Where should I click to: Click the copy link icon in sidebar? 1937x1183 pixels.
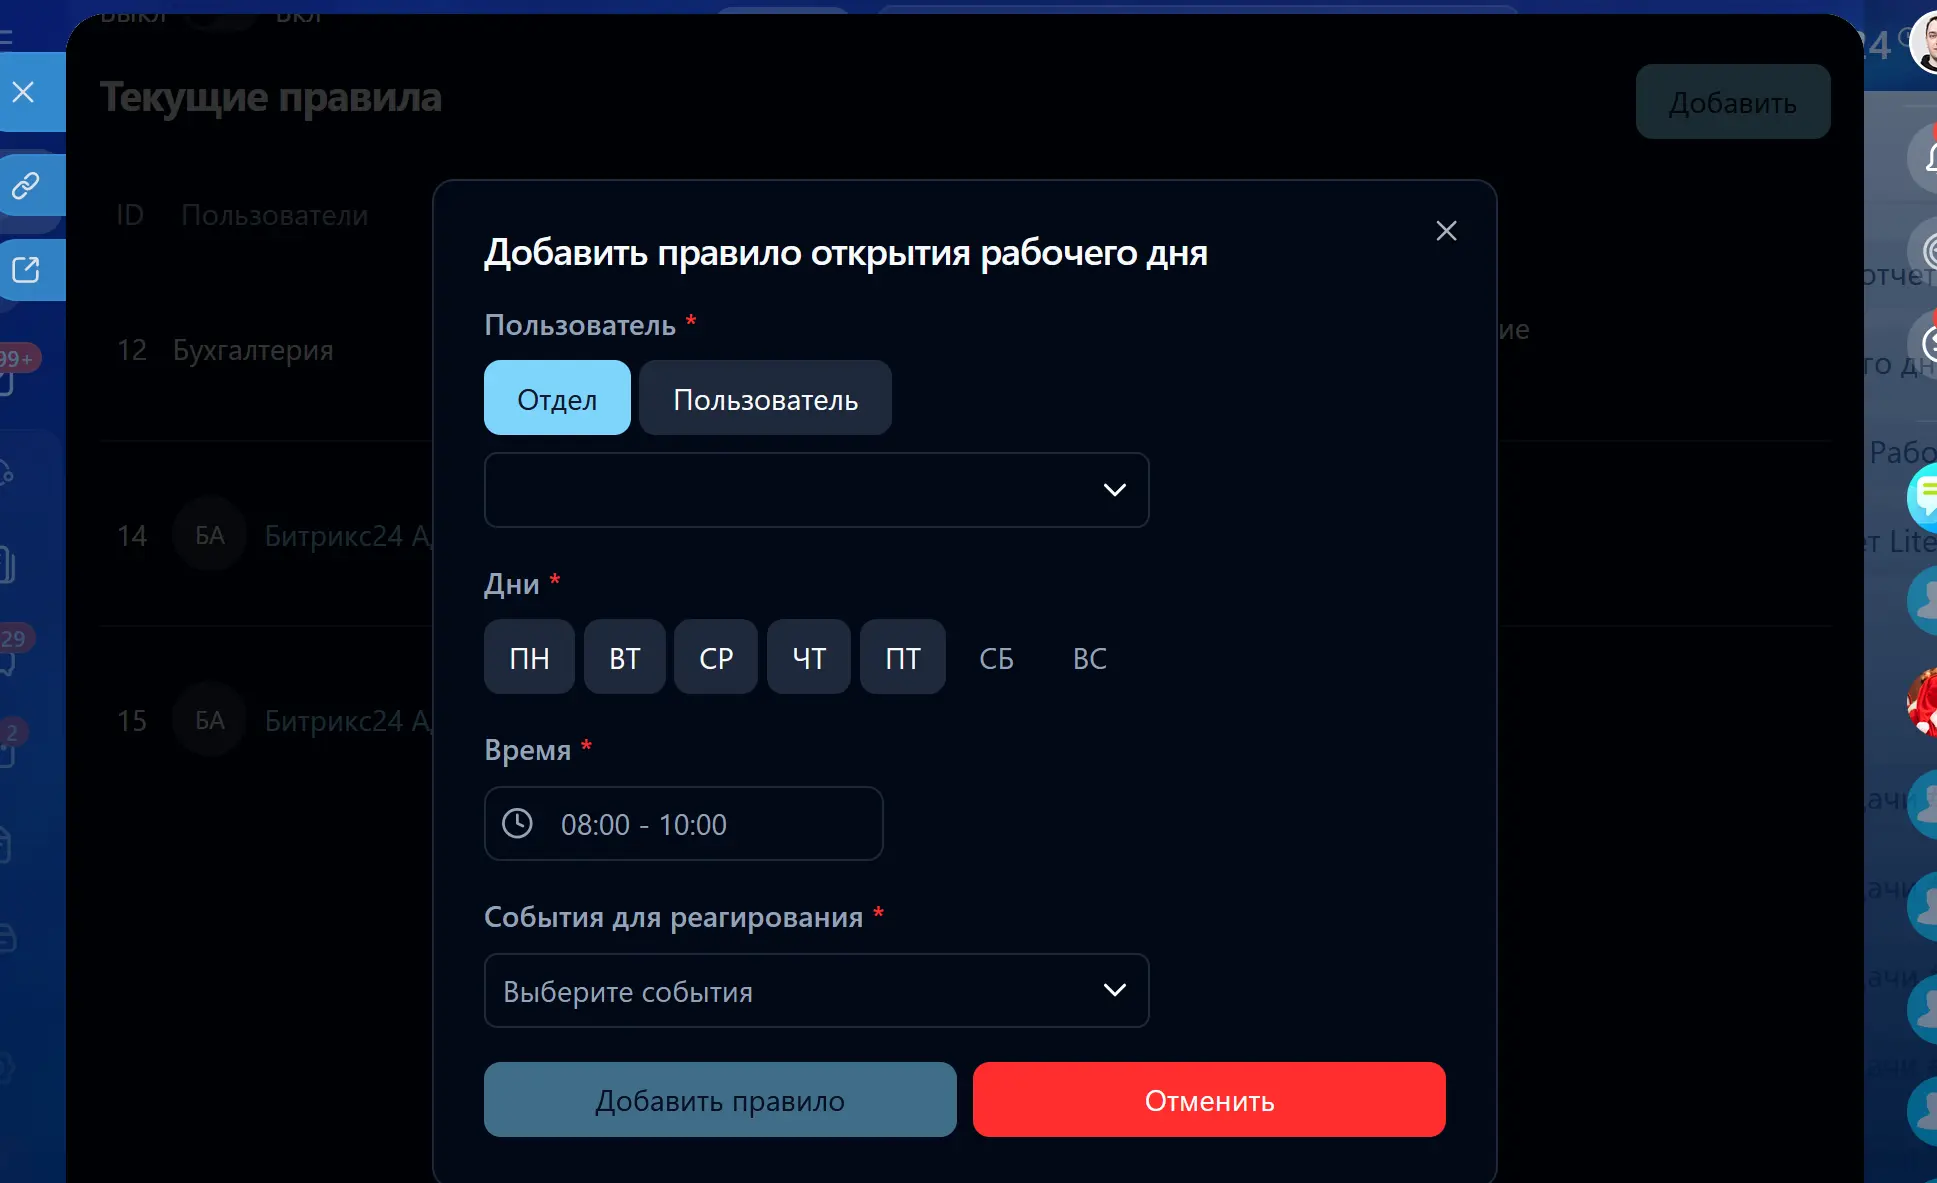point(25,185)
